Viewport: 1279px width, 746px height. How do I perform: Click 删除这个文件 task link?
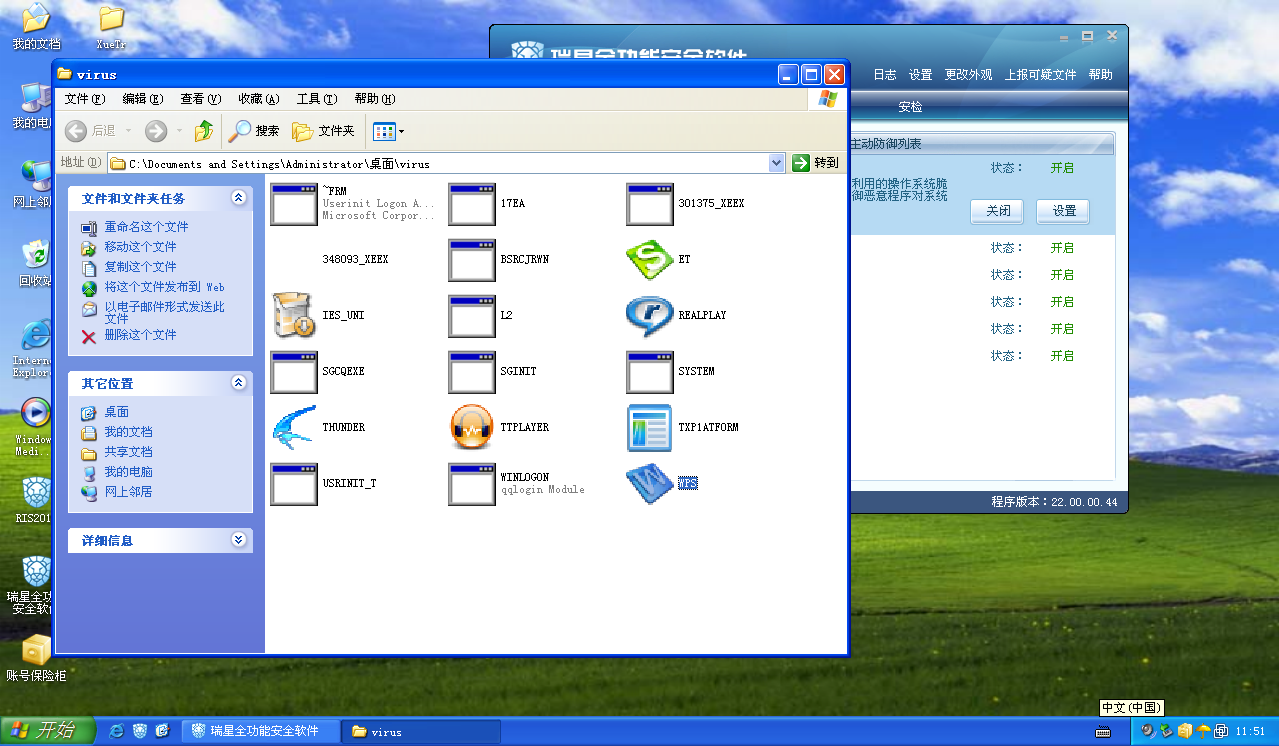click(x=140, y=335)
